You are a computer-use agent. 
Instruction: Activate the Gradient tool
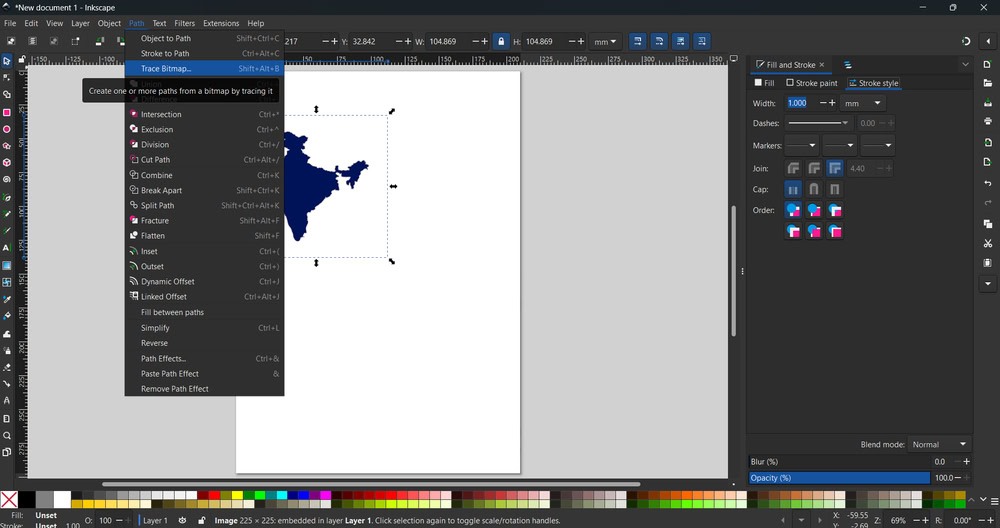pos(6,265)
